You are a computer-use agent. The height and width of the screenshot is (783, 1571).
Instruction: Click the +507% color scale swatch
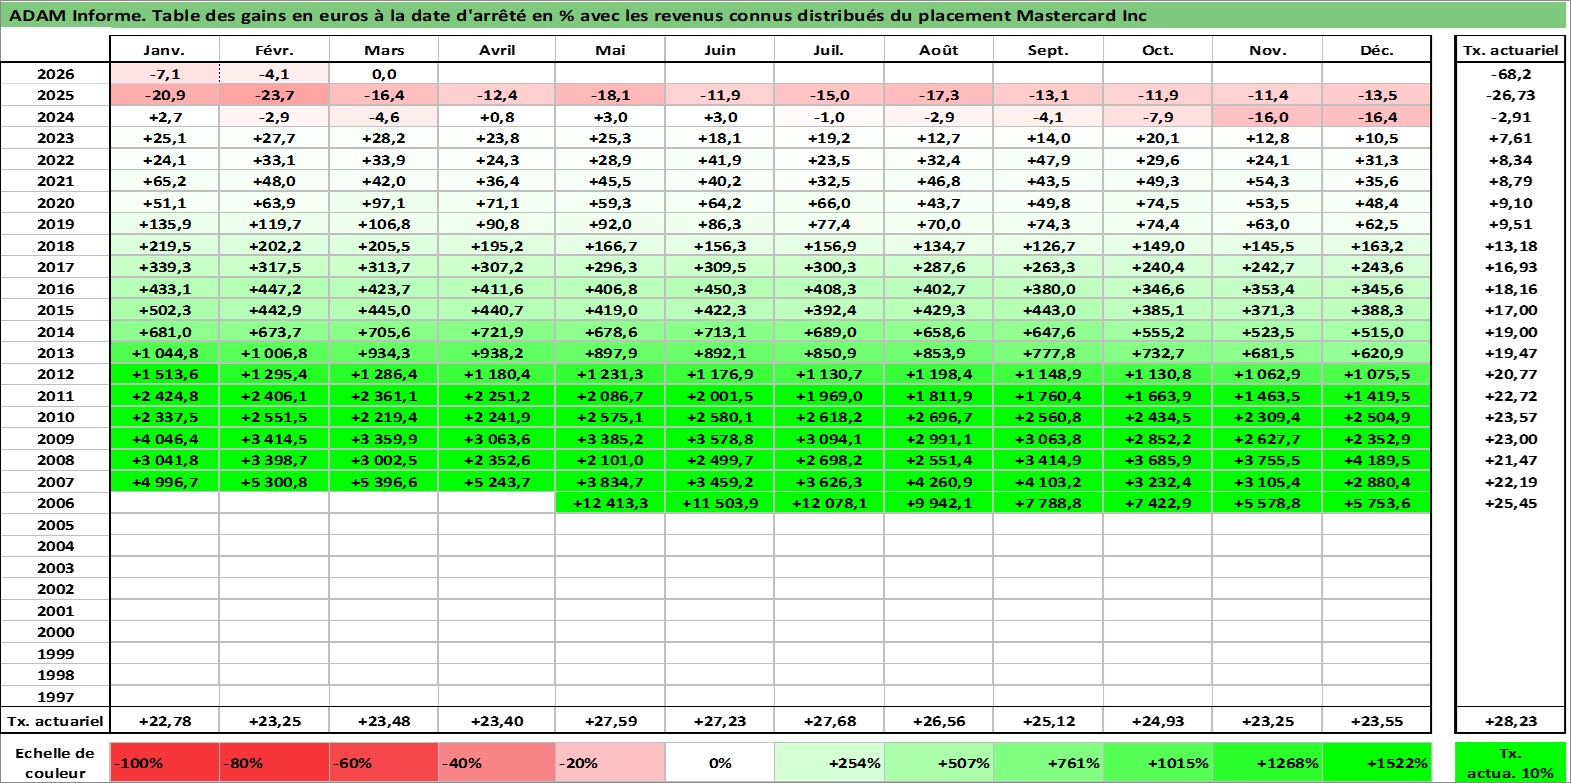coord(938,763)
